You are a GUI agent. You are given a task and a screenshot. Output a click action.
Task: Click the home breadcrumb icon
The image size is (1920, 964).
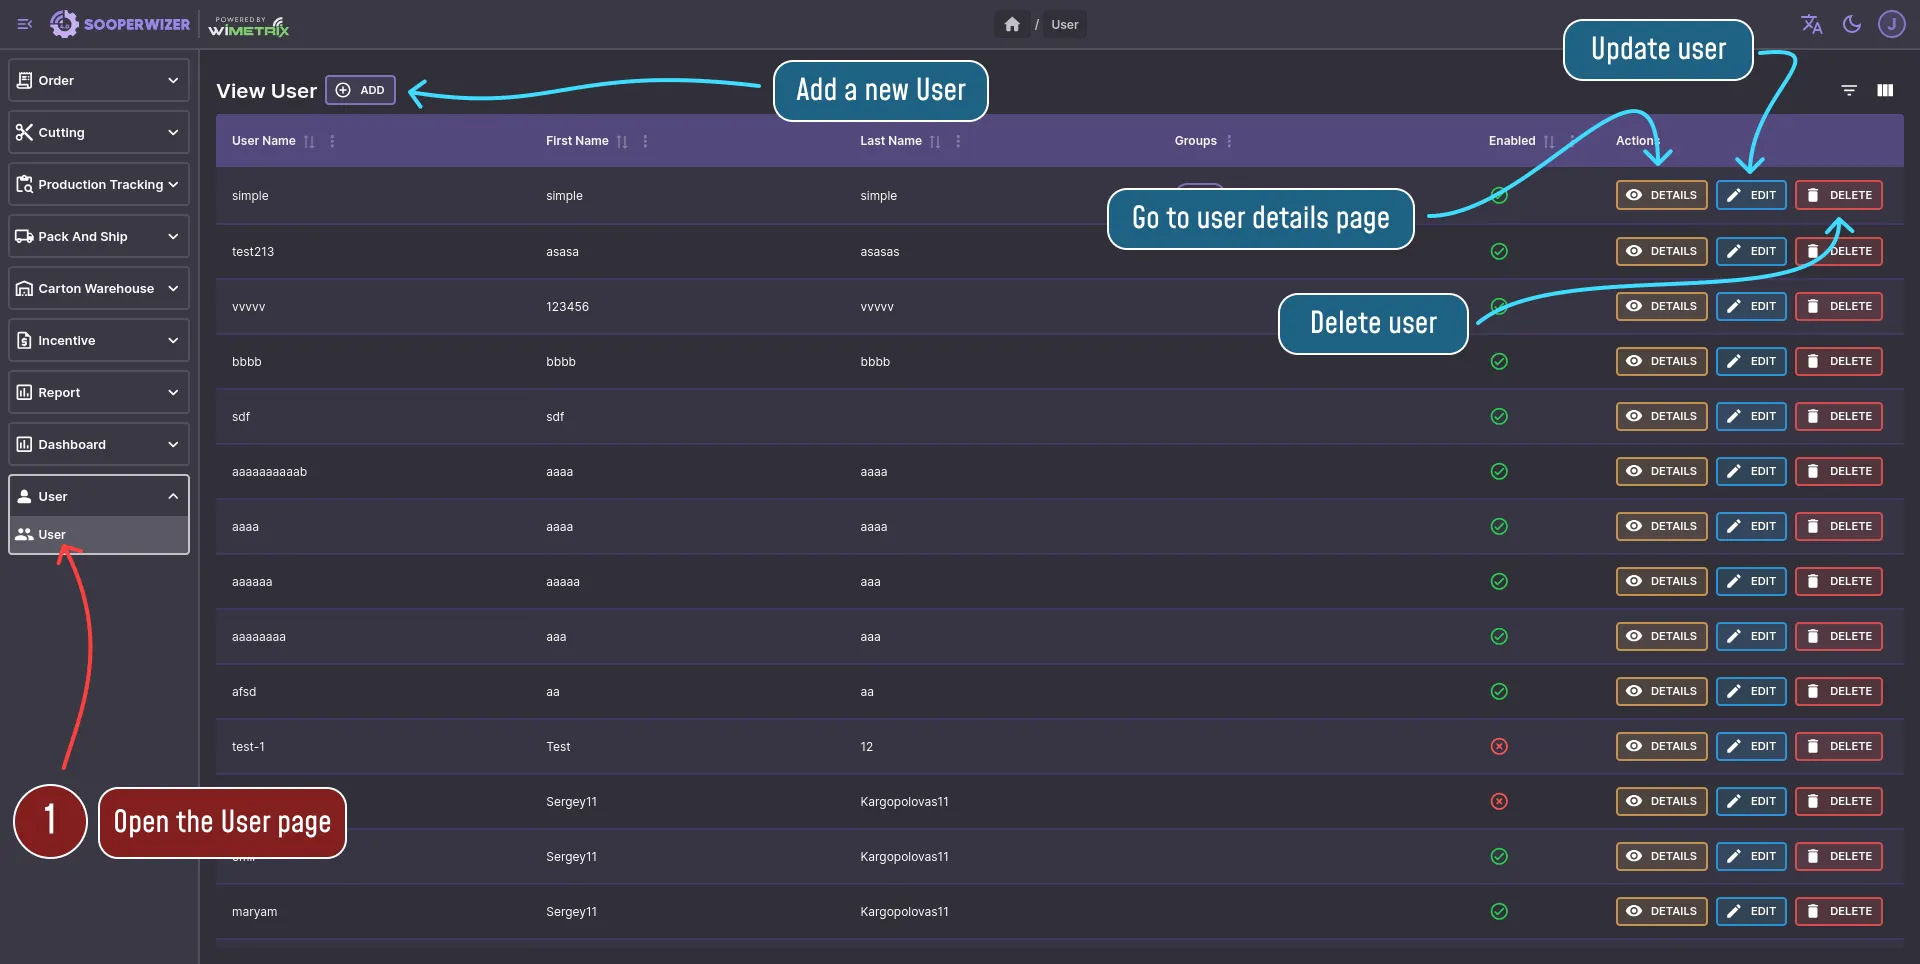pos(1012,24)
